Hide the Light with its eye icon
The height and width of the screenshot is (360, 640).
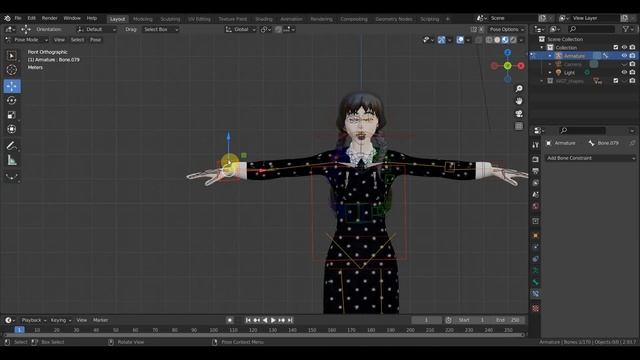(624, 73)
